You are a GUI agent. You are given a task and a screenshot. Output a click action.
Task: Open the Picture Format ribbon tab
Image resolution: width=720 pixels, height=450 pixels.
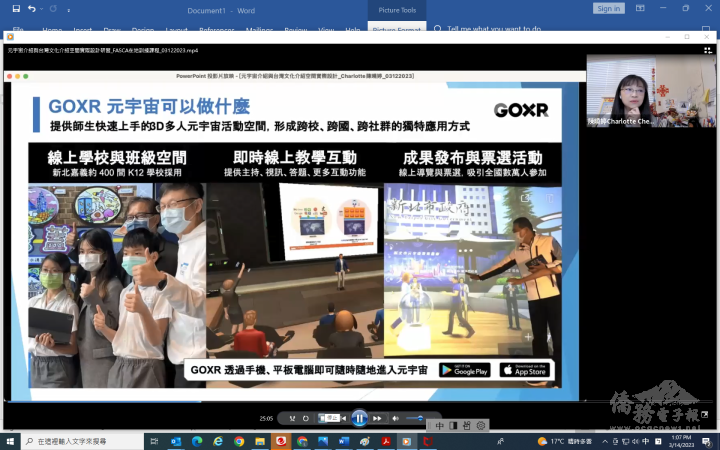[x=396, y=30]
